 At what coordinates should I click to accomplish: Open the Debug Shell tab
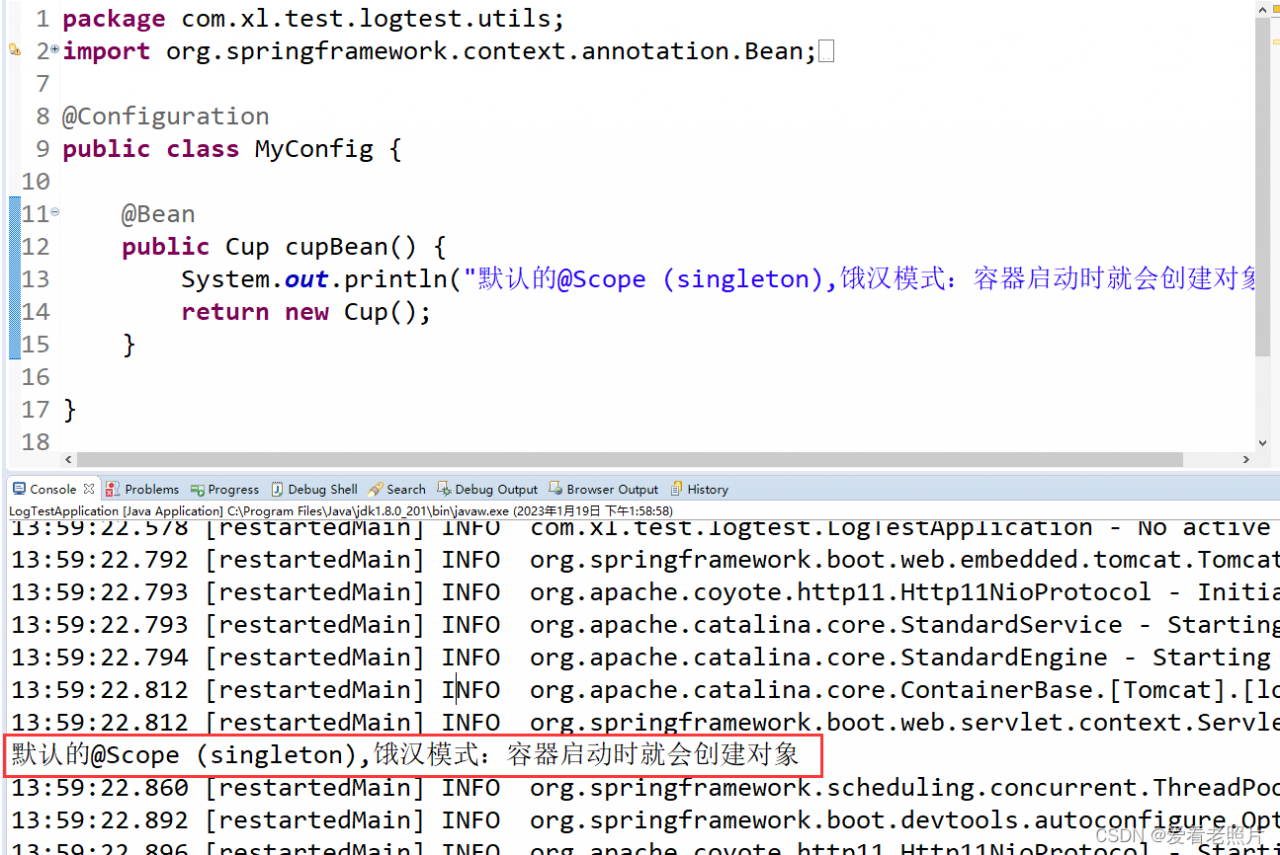click(x=314, y=489)
